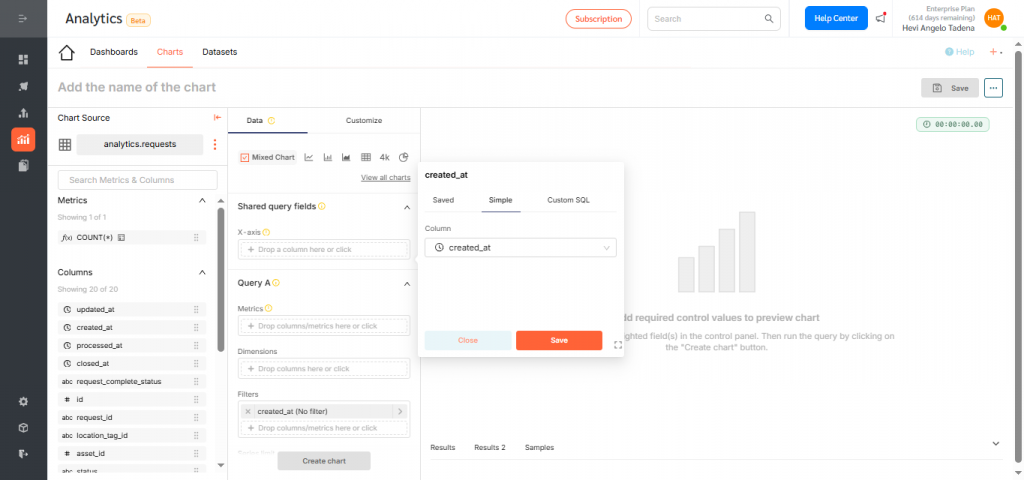This screenshot has width=1024, height=480.
Task: Click the announcements megaphone icon
Action: tap(880, 18)
